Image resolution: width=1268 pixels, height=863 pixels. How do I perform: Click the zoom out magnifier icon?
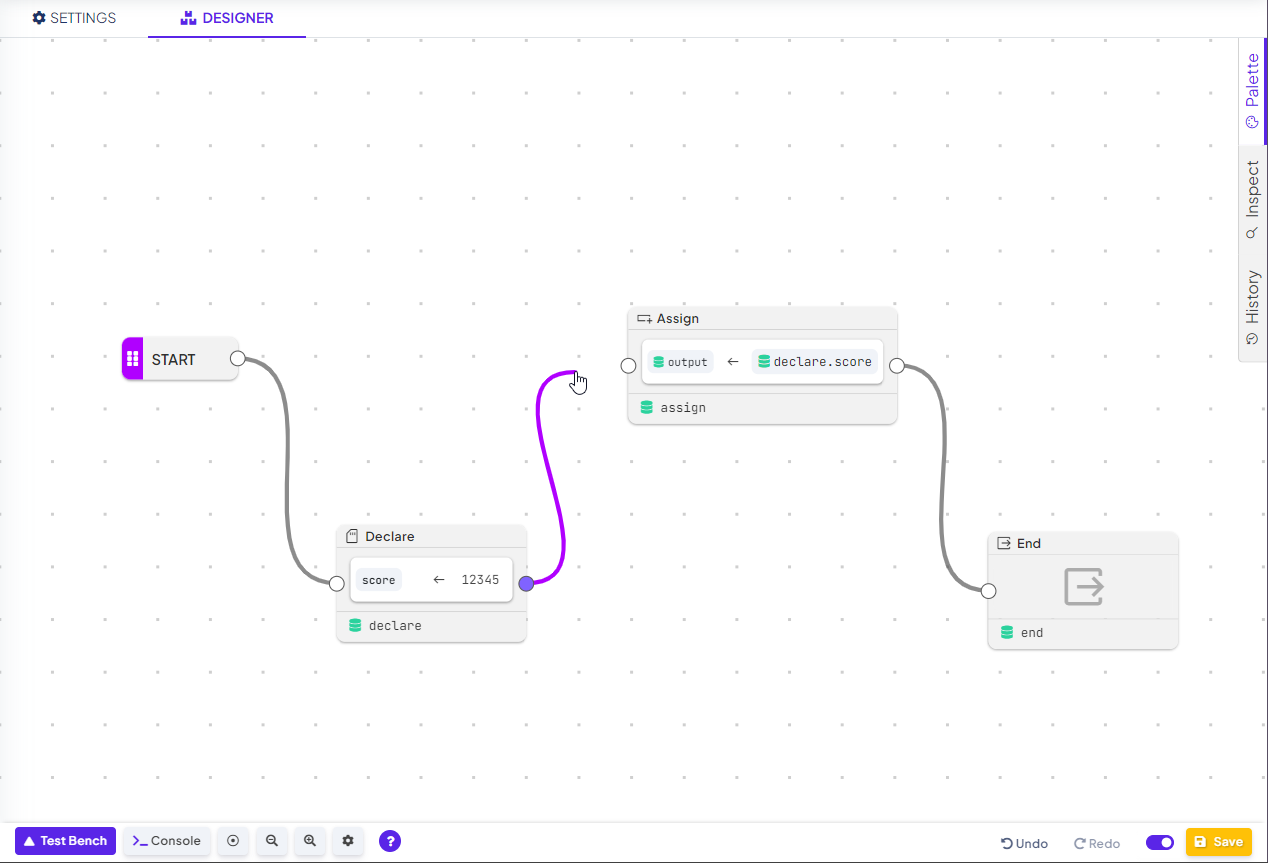(x=271, y=841)
